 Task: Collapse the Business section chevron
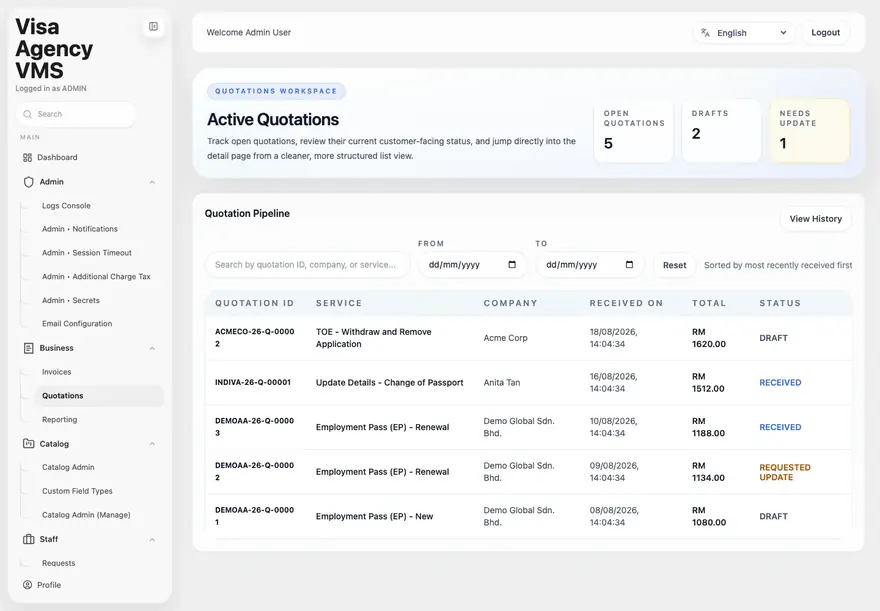(152, 348)
